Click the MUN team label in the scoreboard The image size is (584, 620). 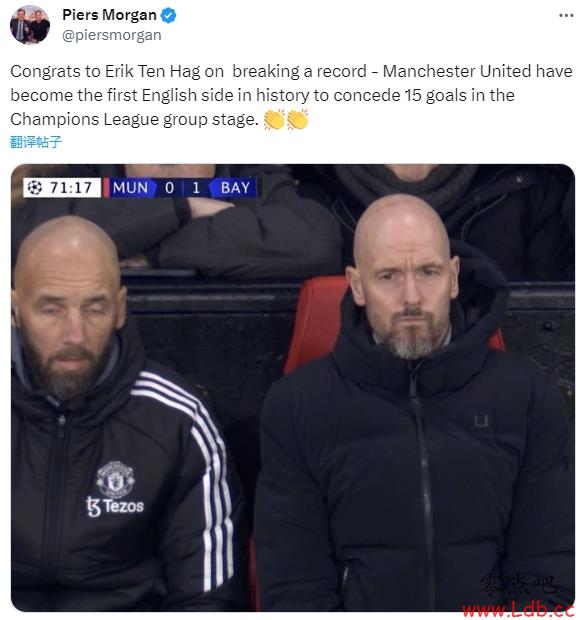pos(130,187)
